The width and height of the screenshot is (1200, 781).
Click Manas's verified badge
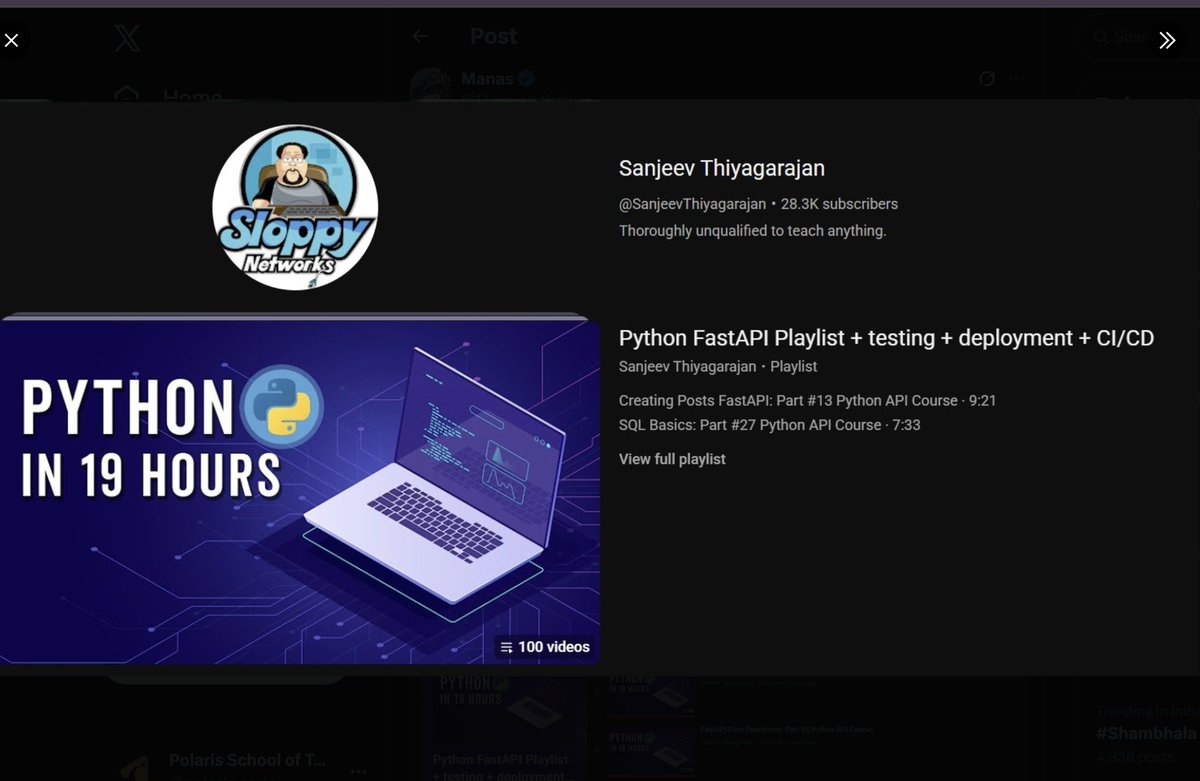coord(526,79)
